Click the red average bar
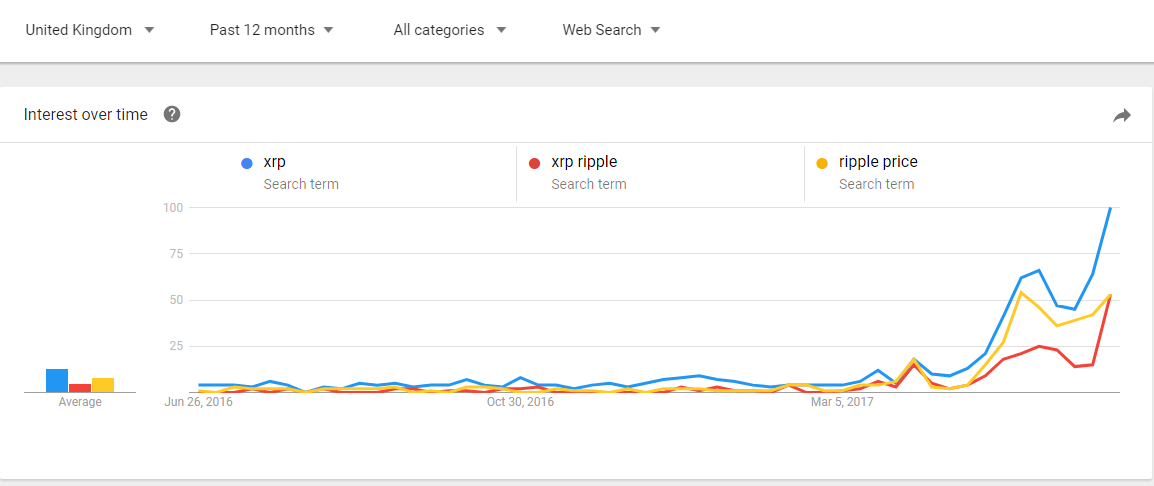The height and width of the screenshot is (486, 1154). [x=80, y=387]
